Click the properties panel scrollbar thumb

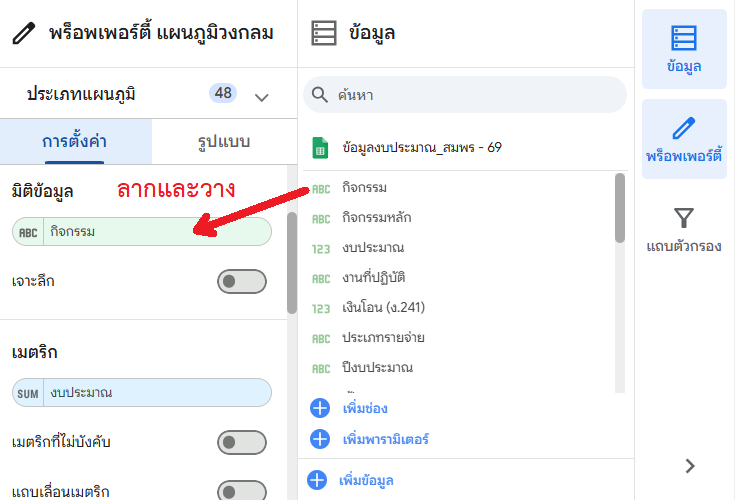pos(292,262)
